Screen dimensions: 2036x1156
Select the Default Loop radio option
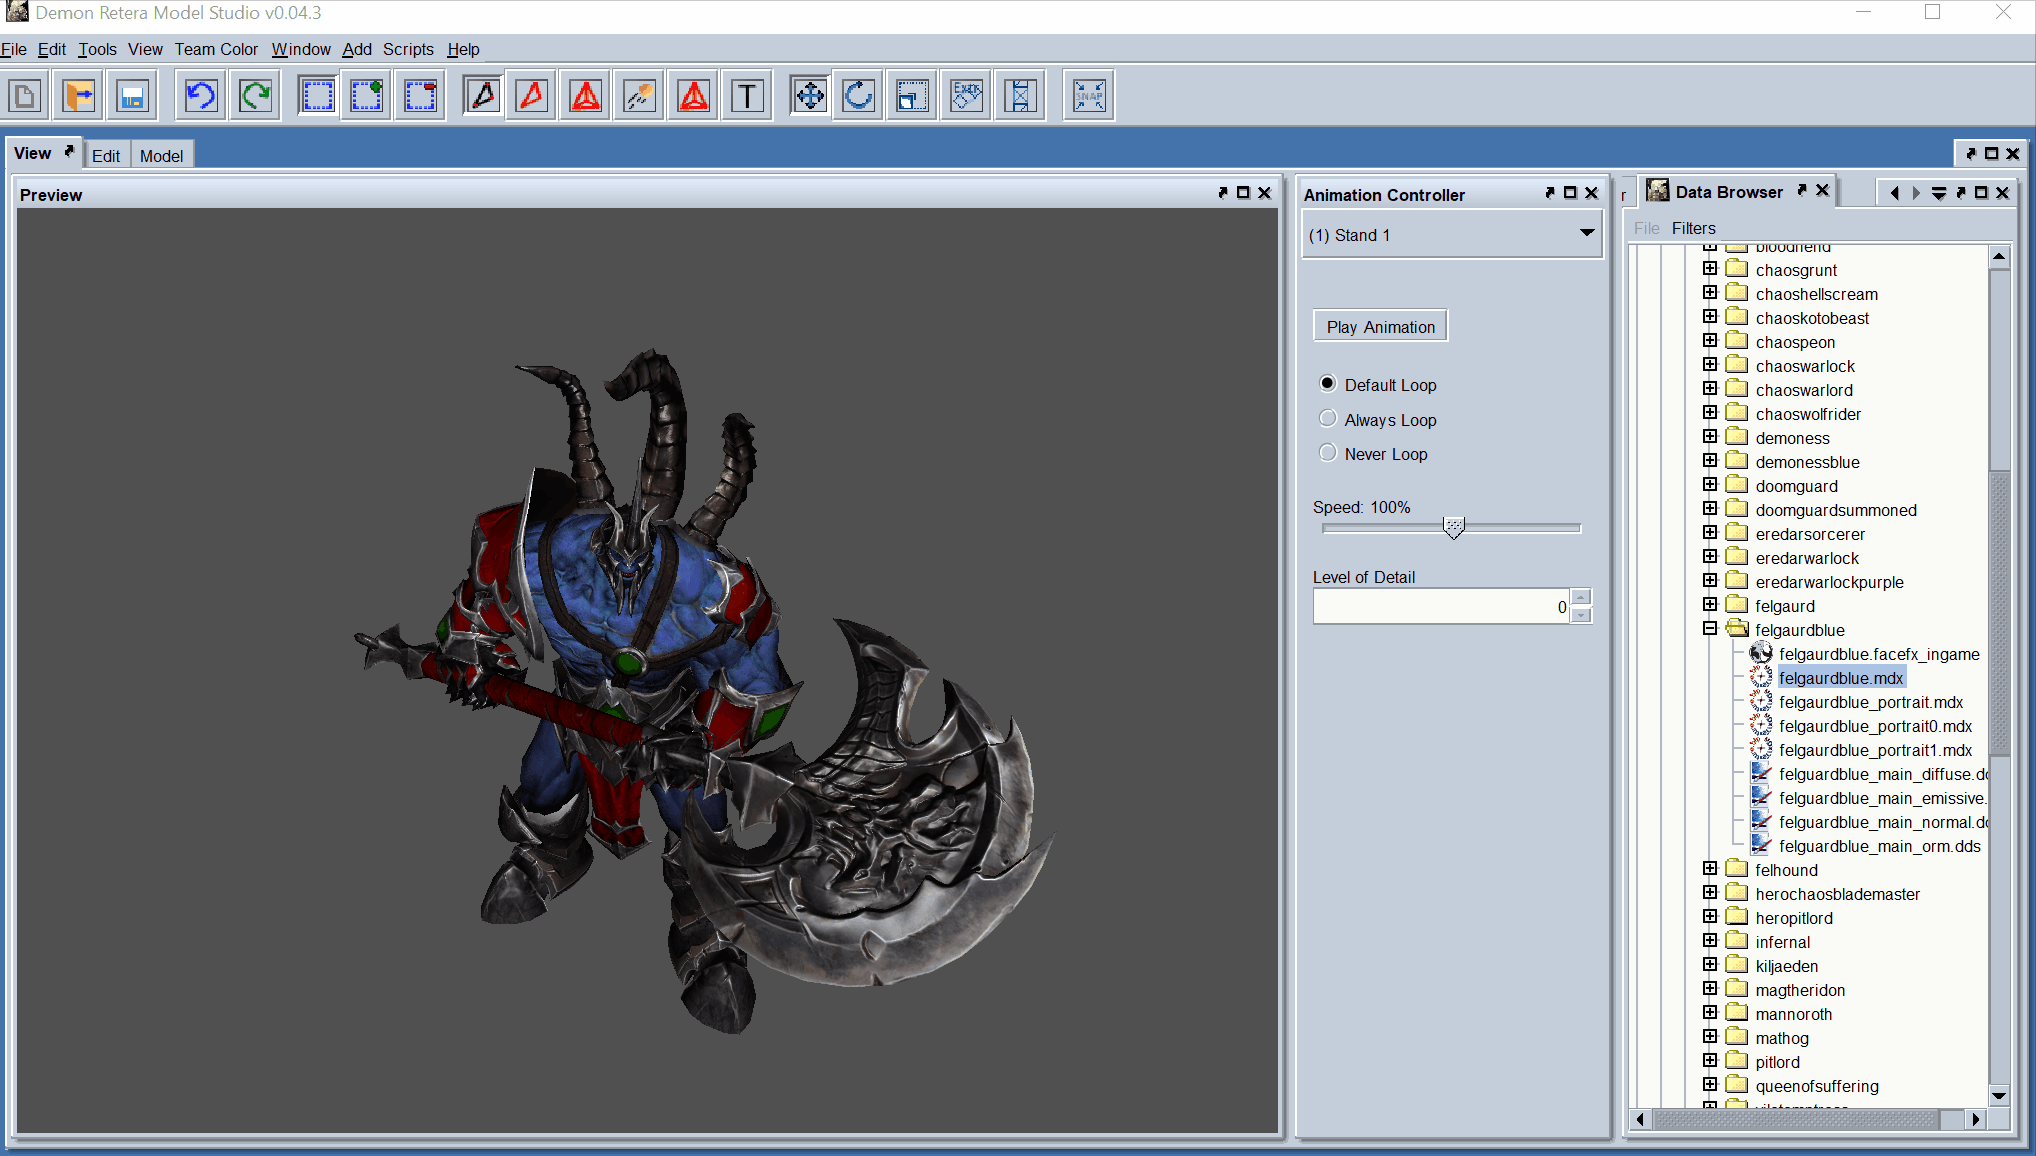1328,384
